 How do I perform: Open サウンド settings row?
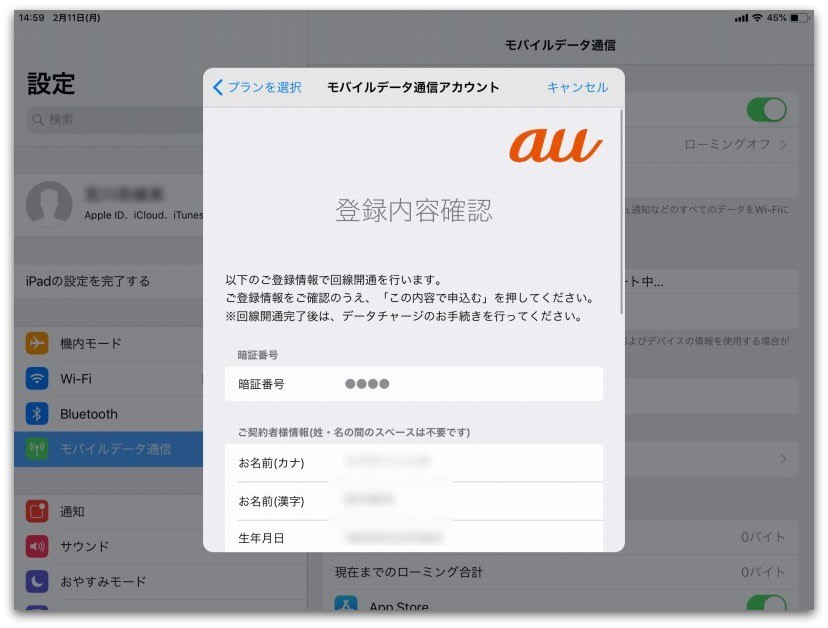pyautogui.click(x=161, y=546)
